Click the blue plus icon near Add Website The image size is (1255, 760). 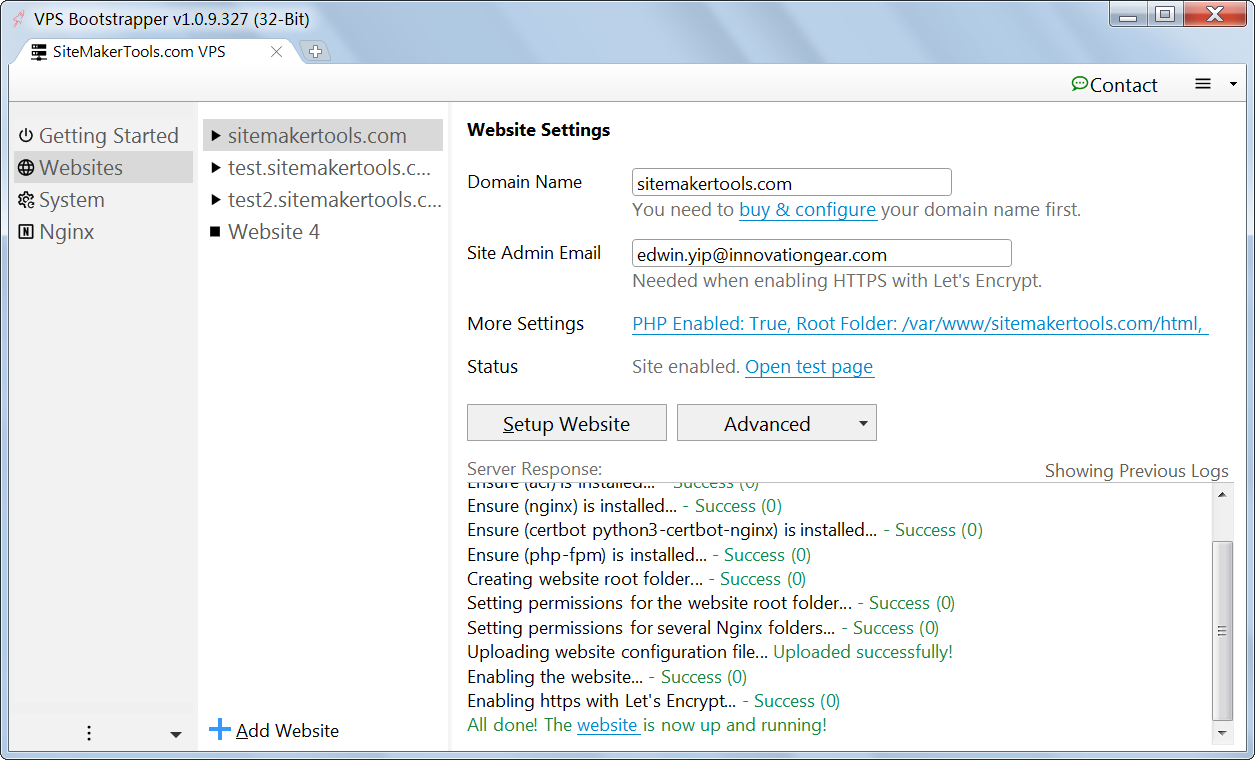point(220,729)
